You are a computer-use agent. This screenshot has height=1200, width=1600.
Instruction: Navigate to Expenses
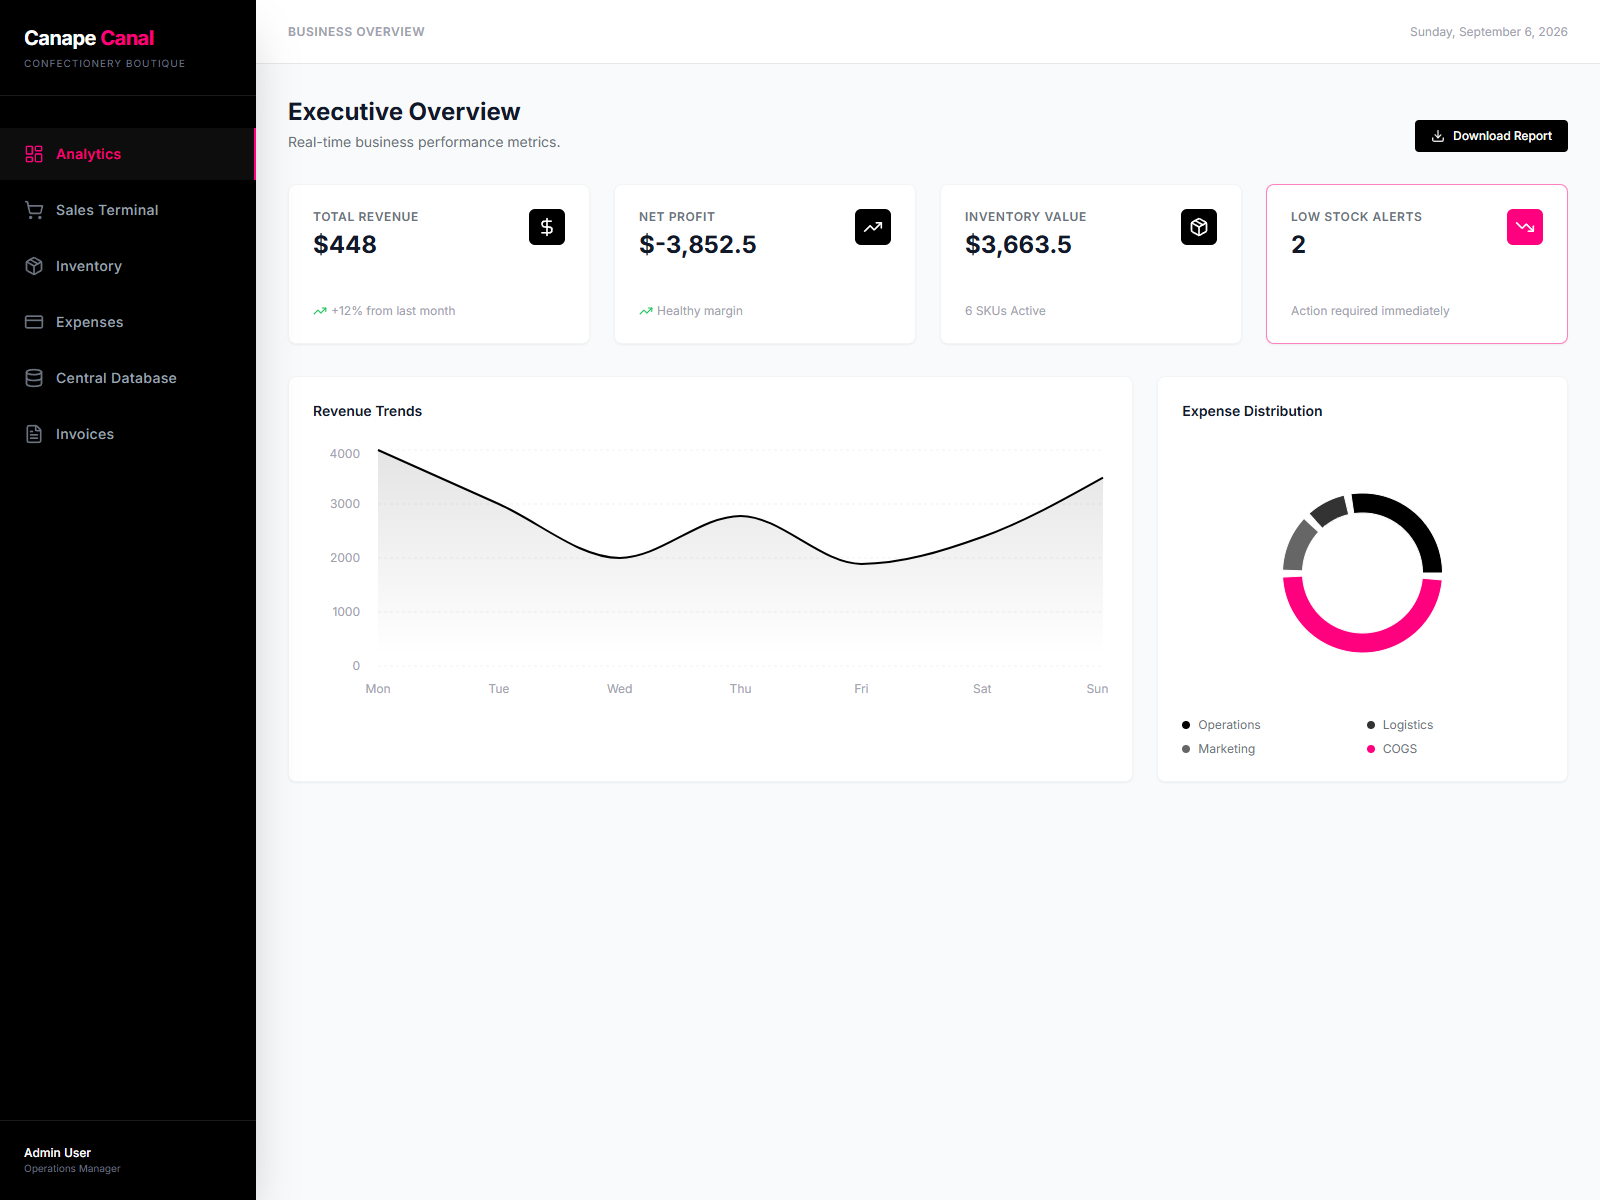[x=128, y=322]
